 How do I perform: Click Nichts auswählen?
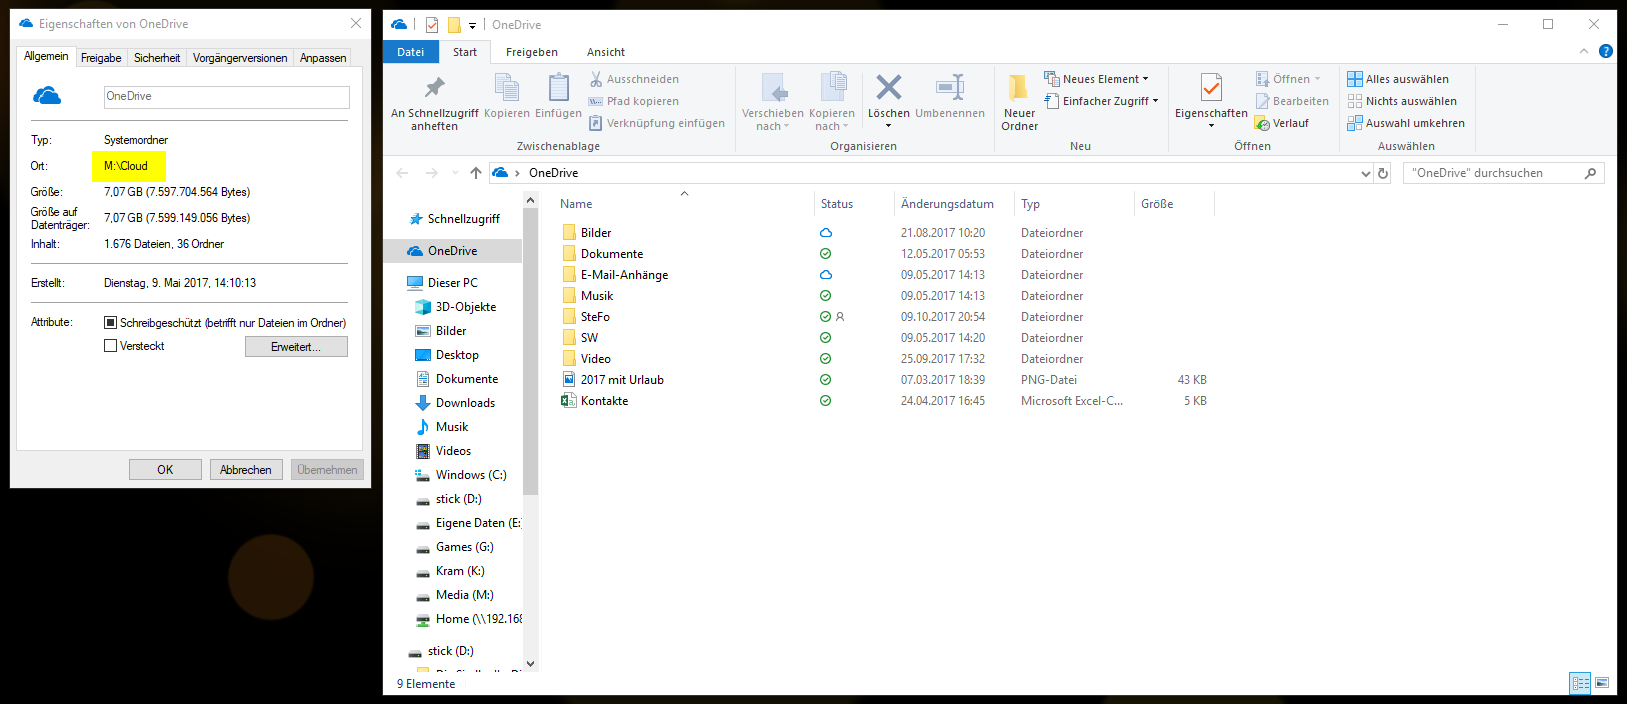point(1401,101)
